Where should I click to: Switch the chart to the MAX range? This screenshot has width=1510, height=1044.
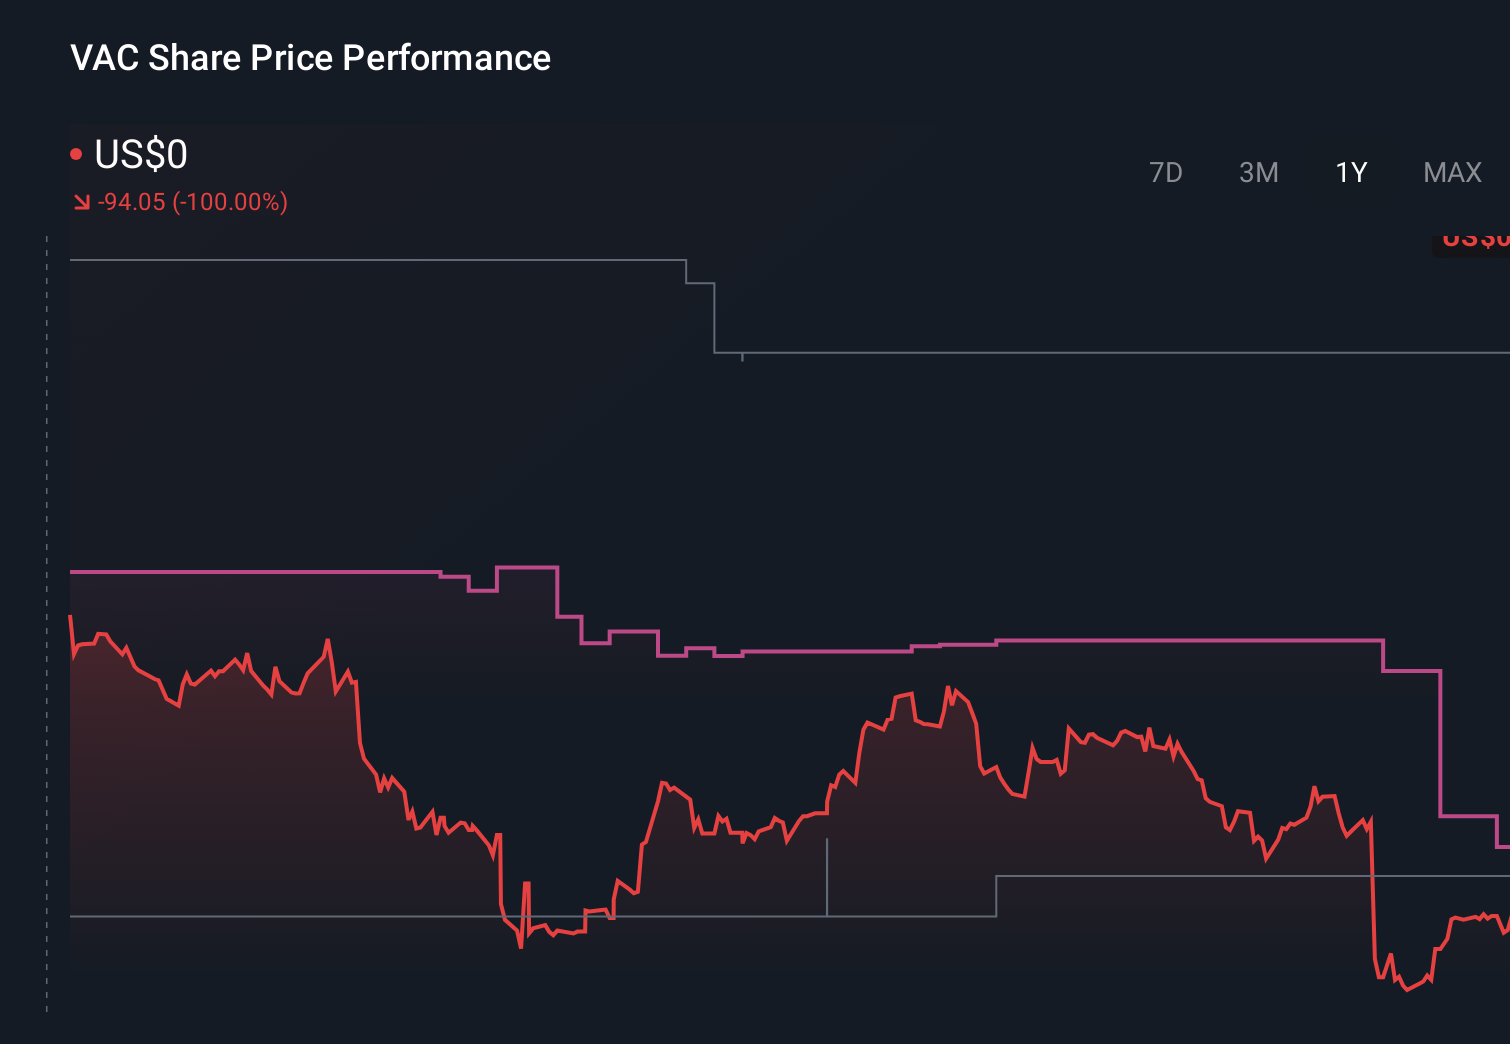click(x=1451, y=172)
